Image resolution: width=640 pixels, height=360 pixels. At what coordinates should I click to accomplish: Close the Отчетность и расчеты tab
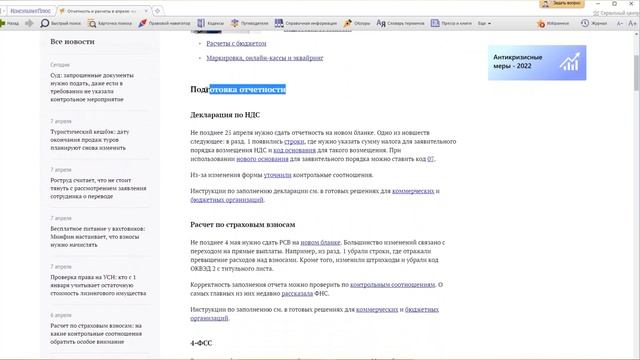[146, 11]
